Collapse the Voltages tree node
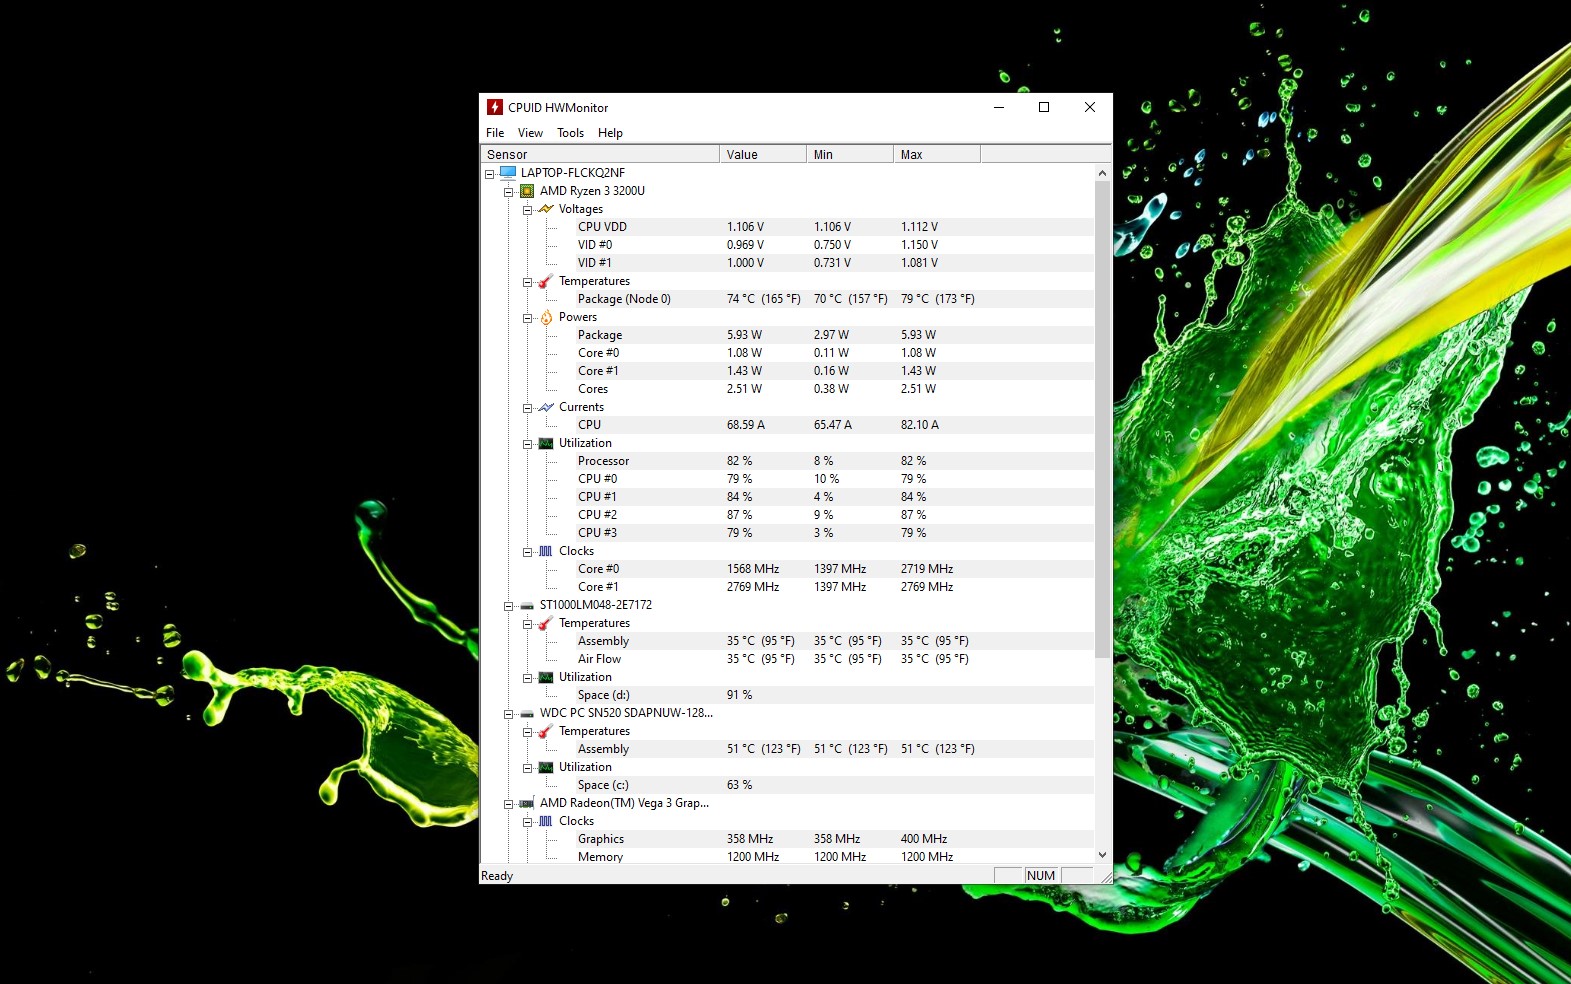 click(x=528, y=210)
